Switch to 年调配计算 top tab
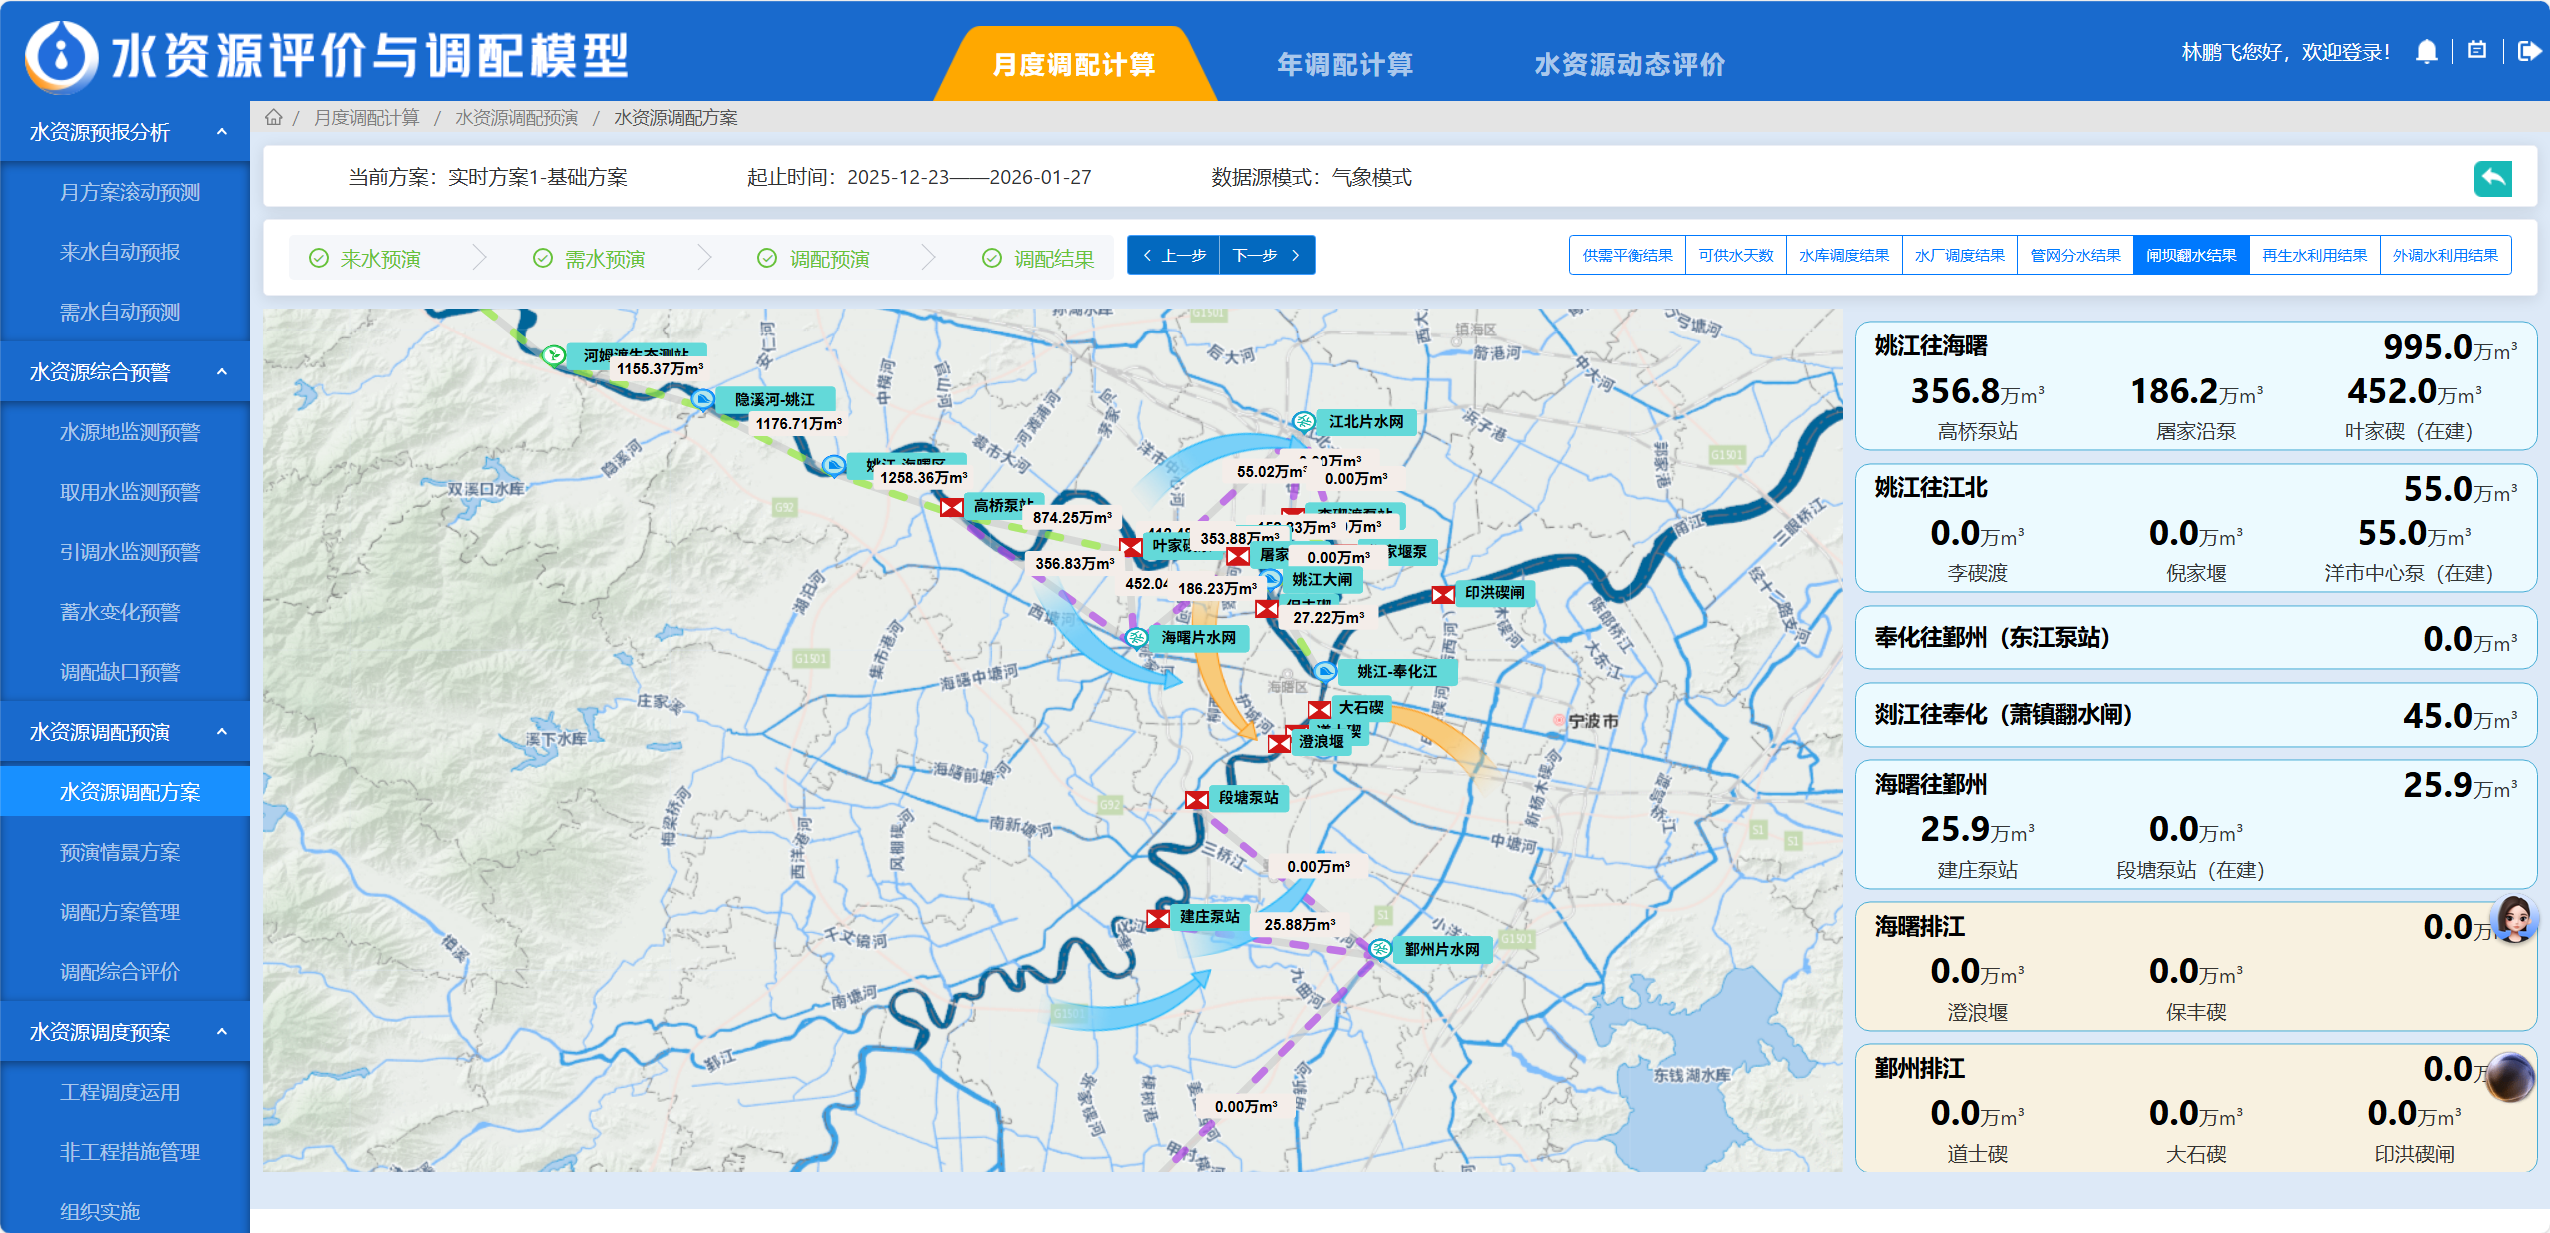This screenshot has height=1233, width=2550. point(1344,65)
